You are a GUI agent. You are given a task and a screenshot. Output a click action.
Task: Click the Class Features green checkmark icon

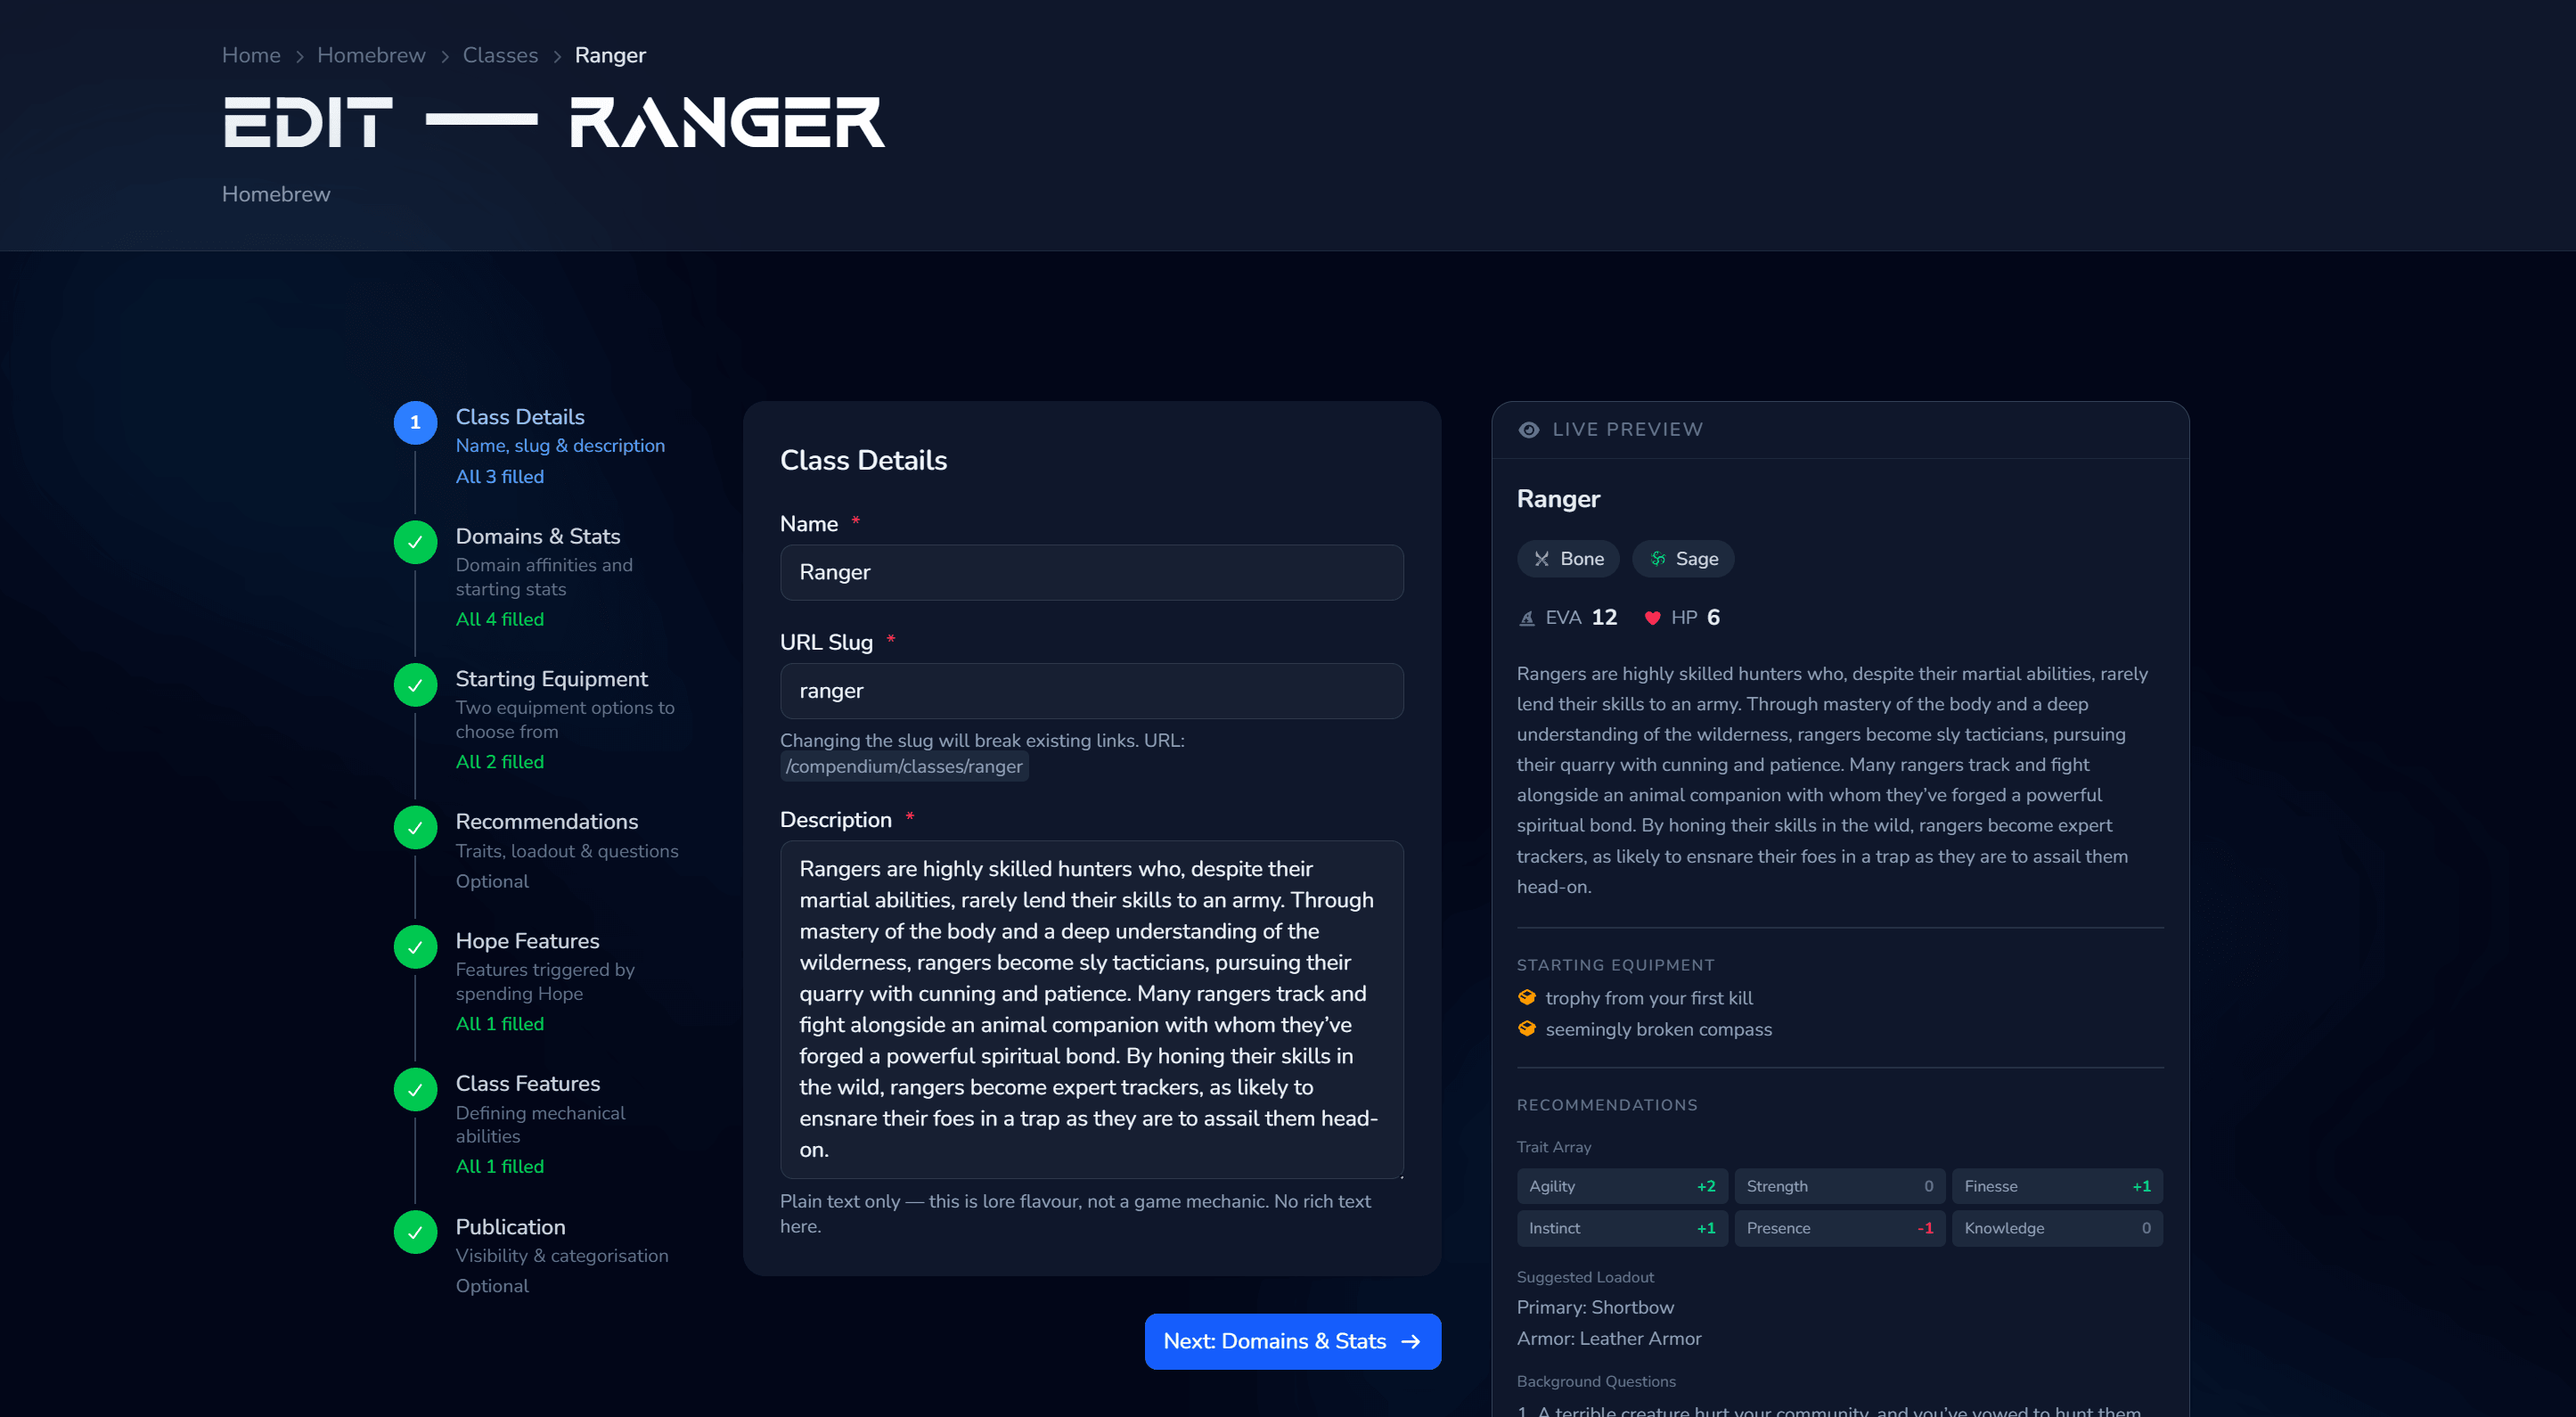415,1090
